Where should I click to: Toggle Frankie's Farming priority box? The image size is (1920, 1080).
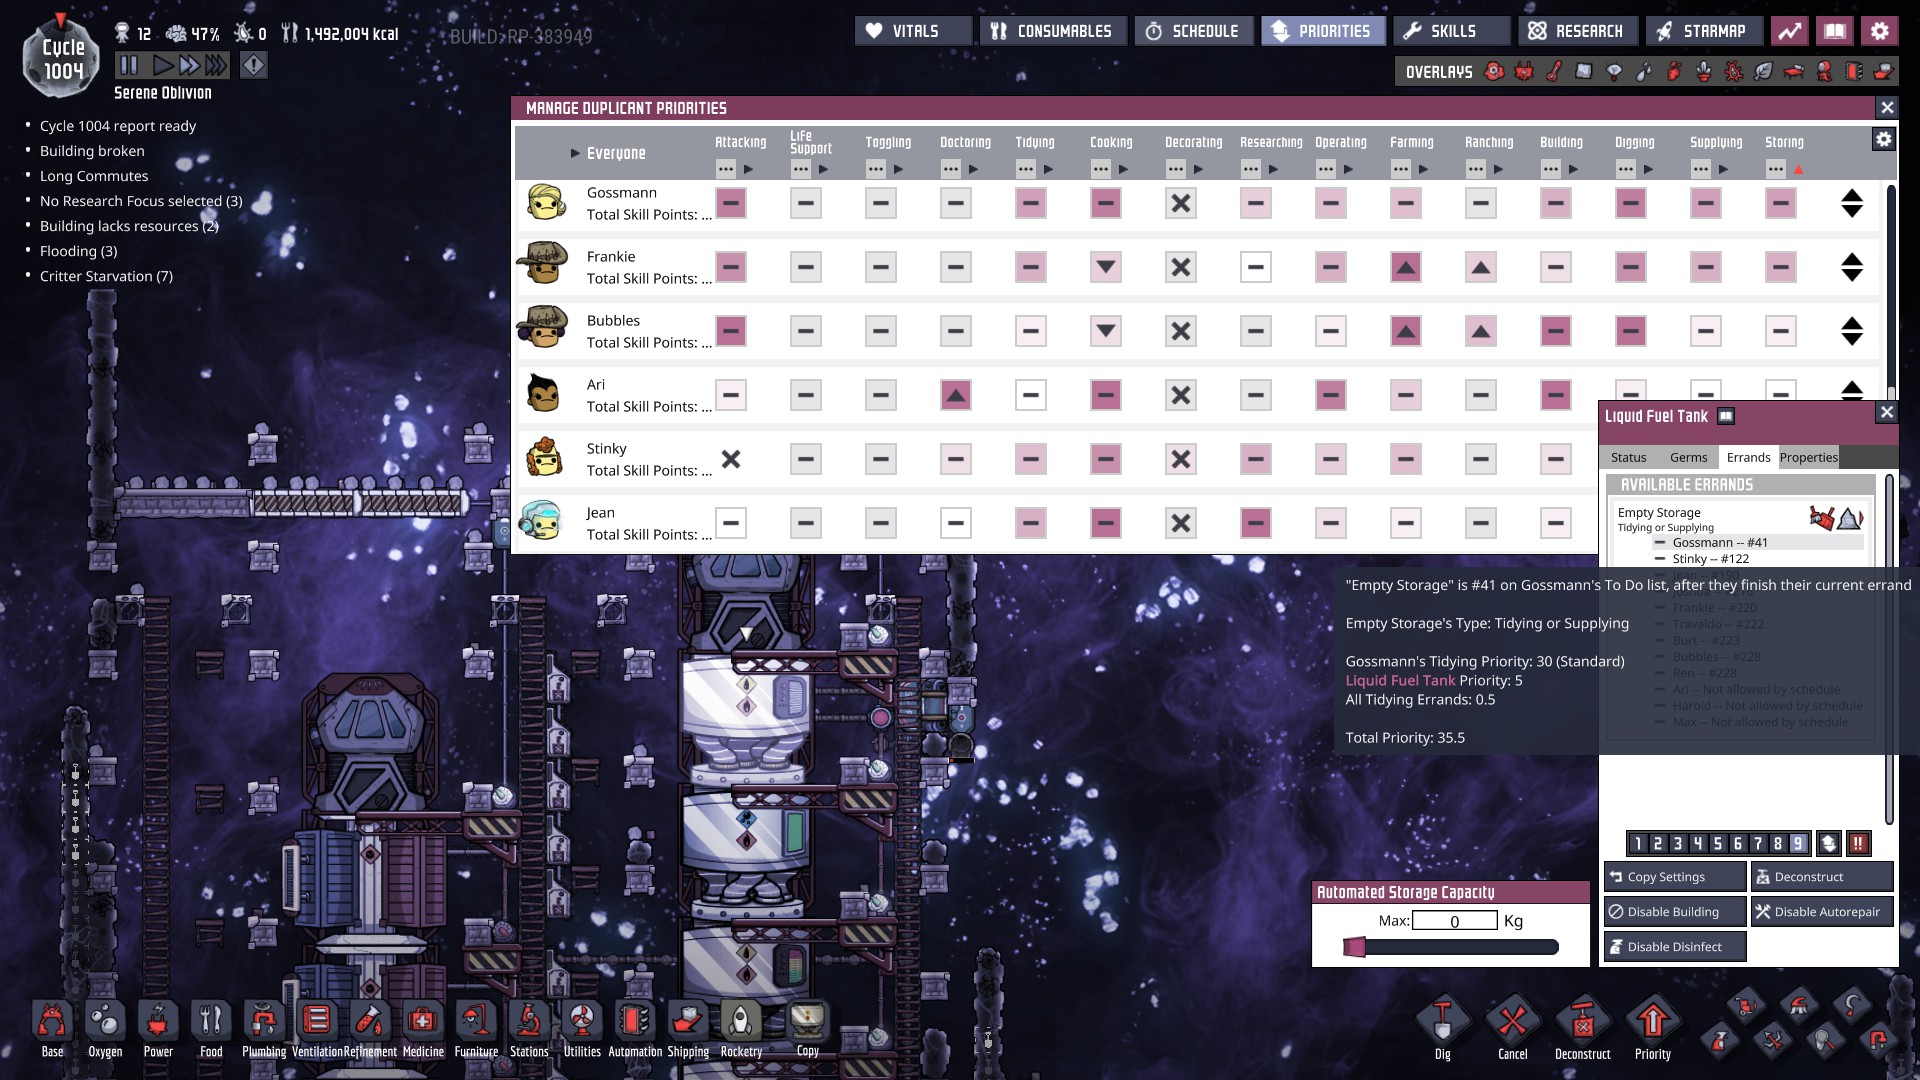[x=1405, y=268]
